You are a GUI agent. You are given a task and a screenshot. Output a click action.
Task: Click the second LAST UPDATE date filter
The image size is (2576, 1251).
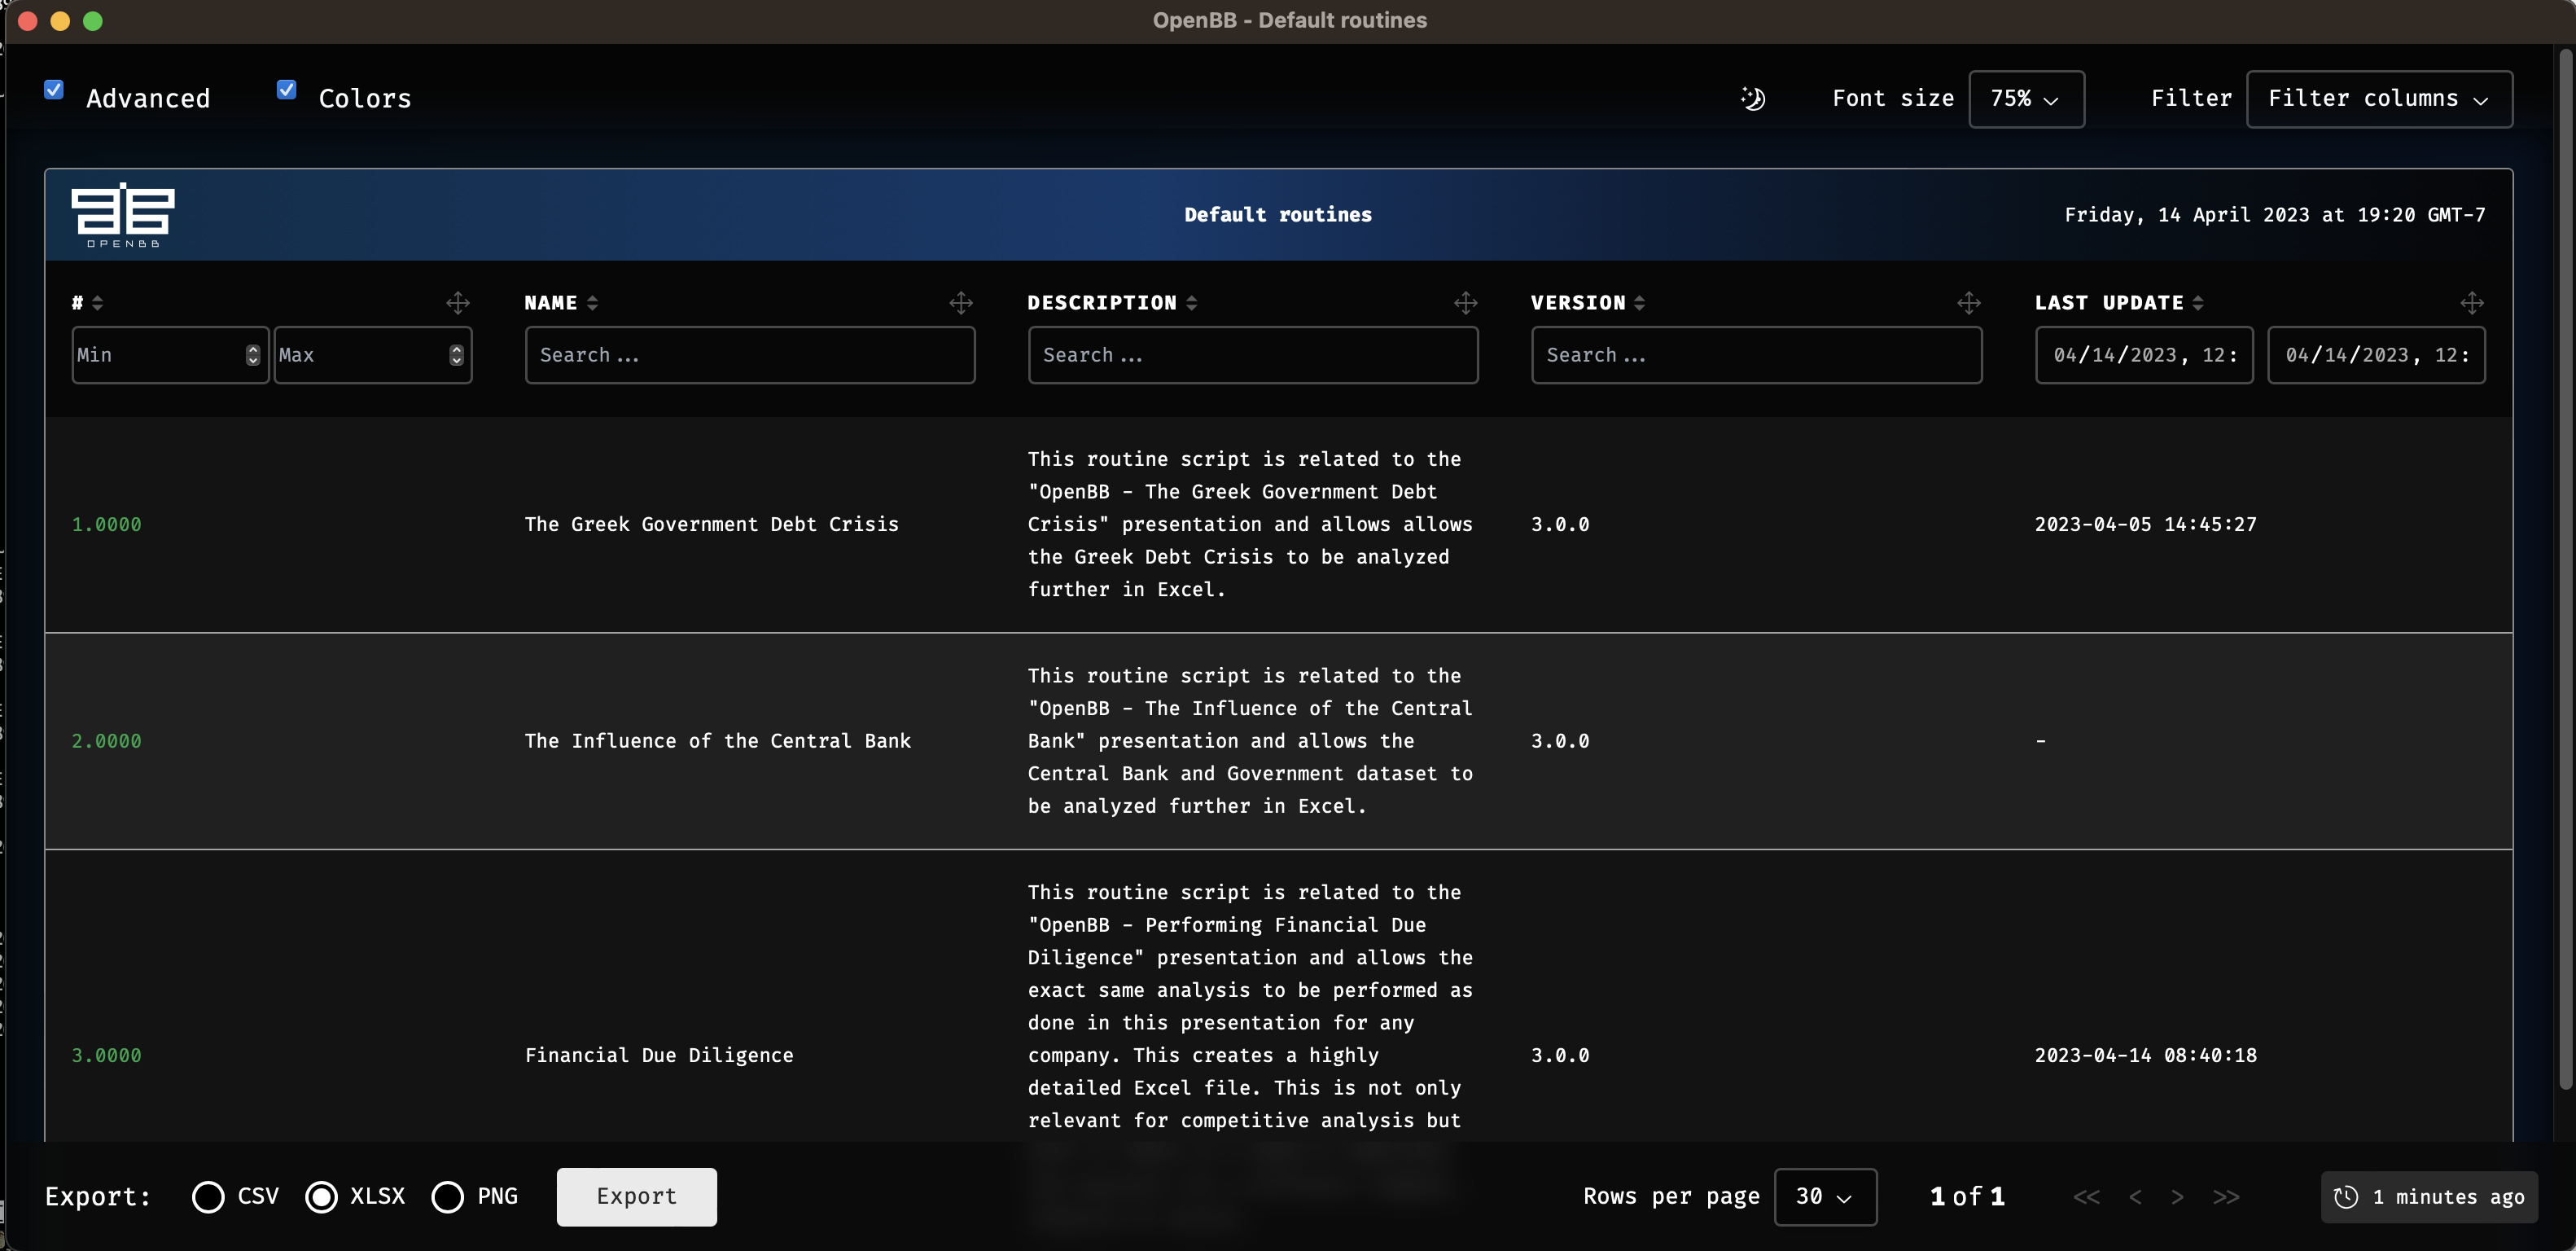[x=2376, y=355]
